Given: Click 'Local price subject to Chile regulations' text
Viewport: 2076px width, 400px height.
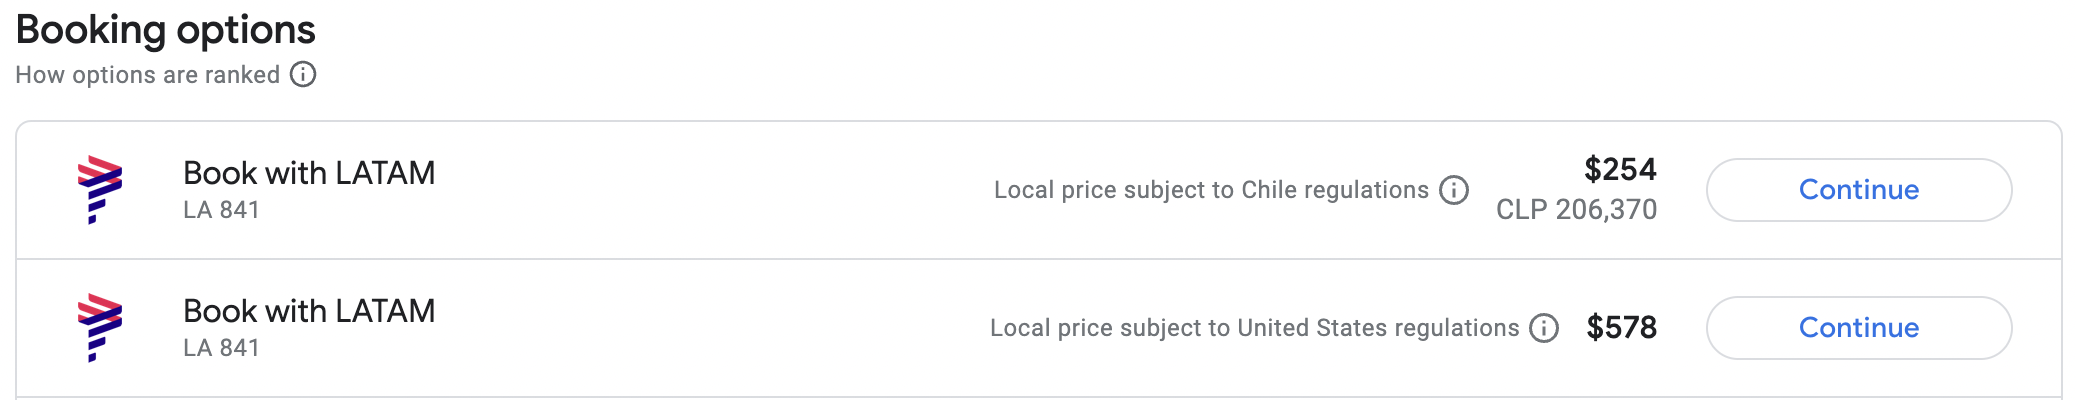Looking at the screenshot, I should click(1211, 190).
